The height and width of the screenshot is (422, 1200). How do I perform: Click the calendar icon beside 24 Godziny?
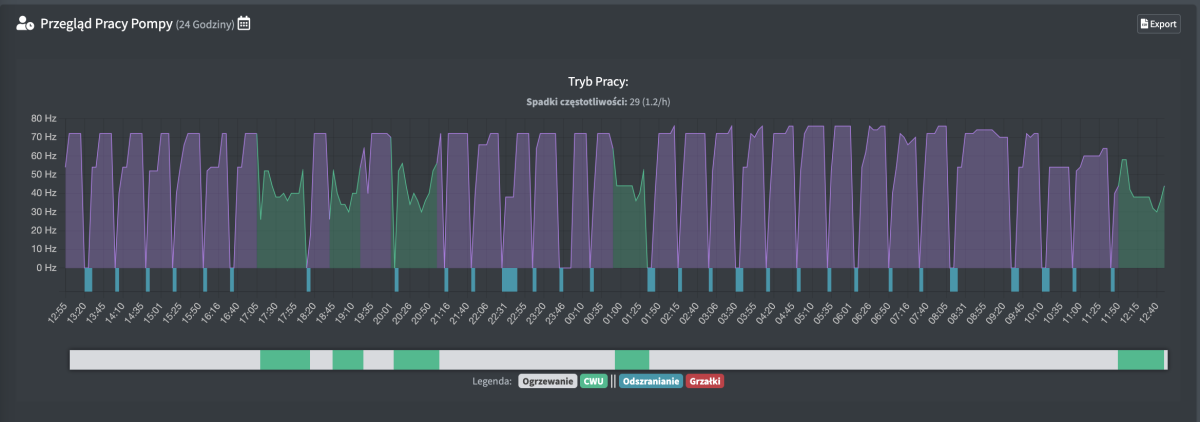coord(244,23)
